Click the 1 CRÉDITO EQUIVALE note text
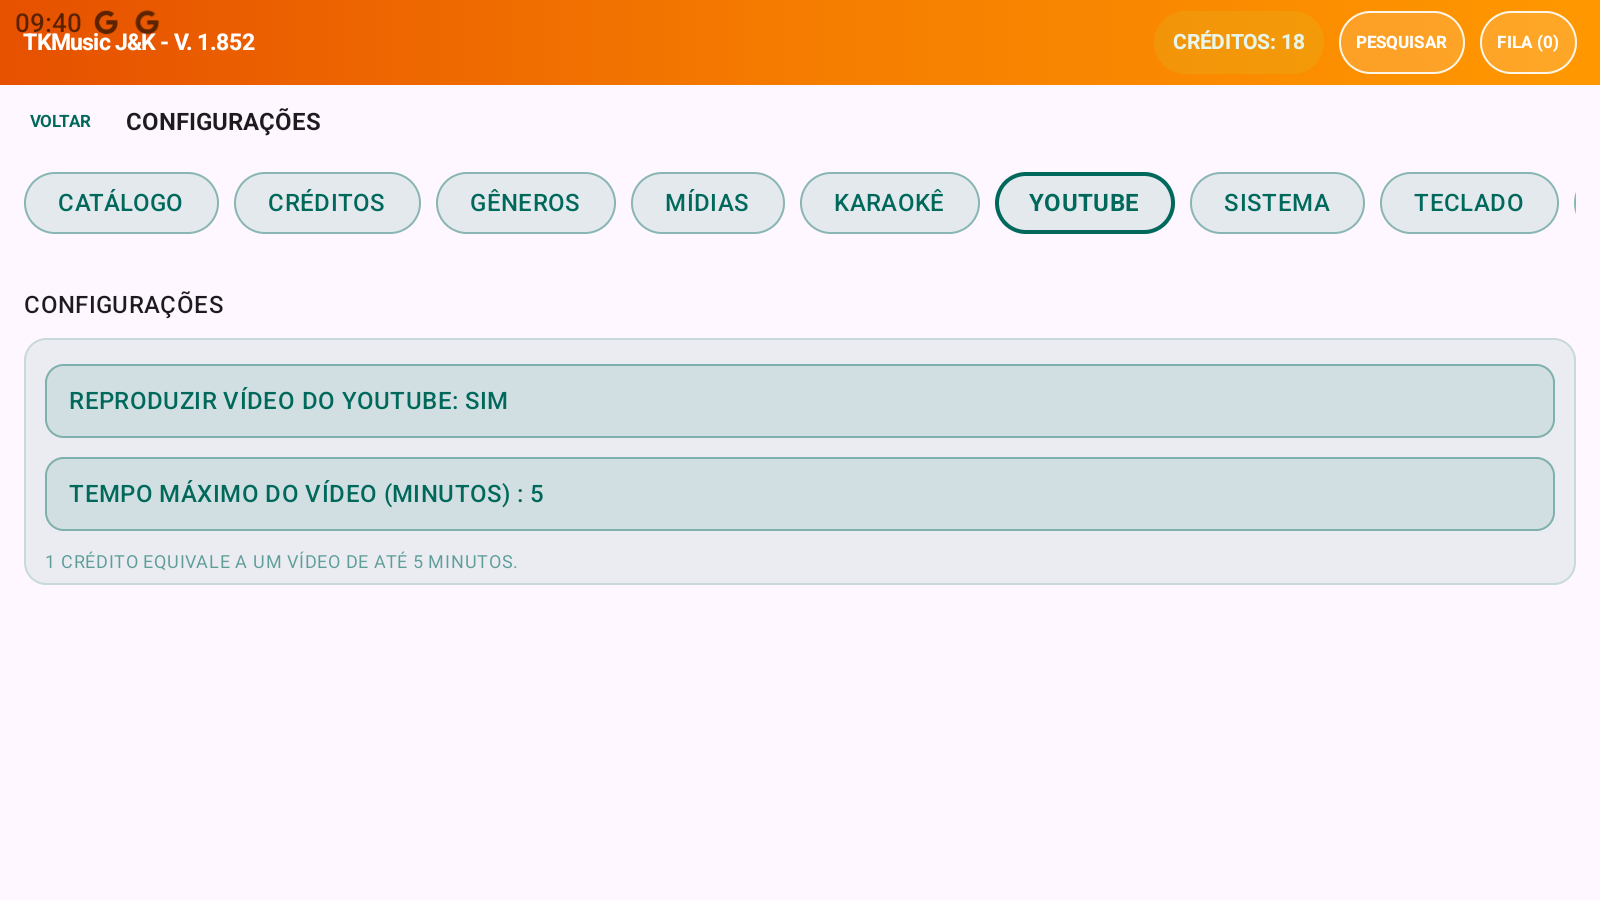Screen dimensions: 1600x900 point(281,562)
